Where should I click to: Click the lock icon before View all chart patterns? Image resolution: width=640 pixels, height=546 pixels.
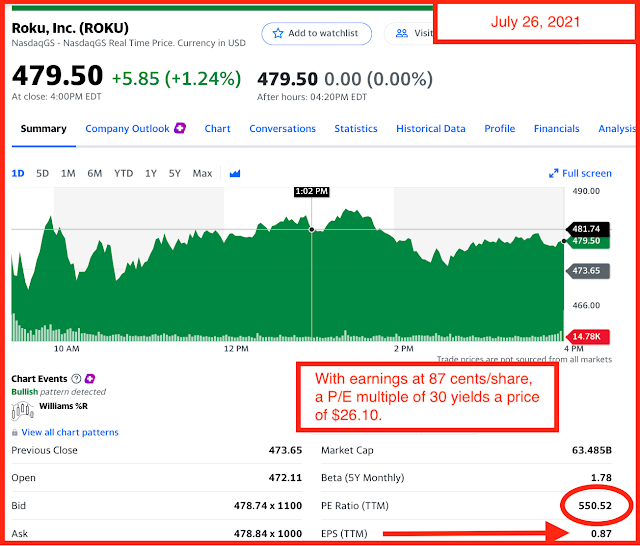point(15,433)
